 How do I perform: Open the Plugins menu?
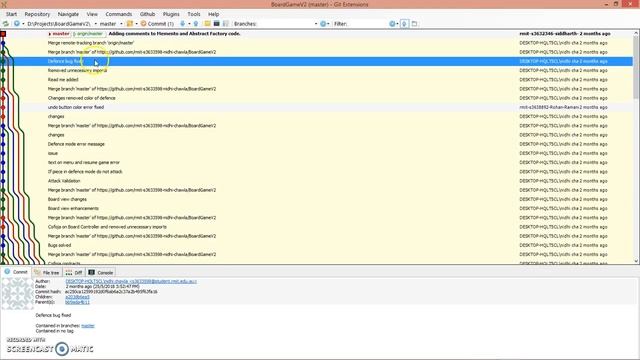point(171,14)
